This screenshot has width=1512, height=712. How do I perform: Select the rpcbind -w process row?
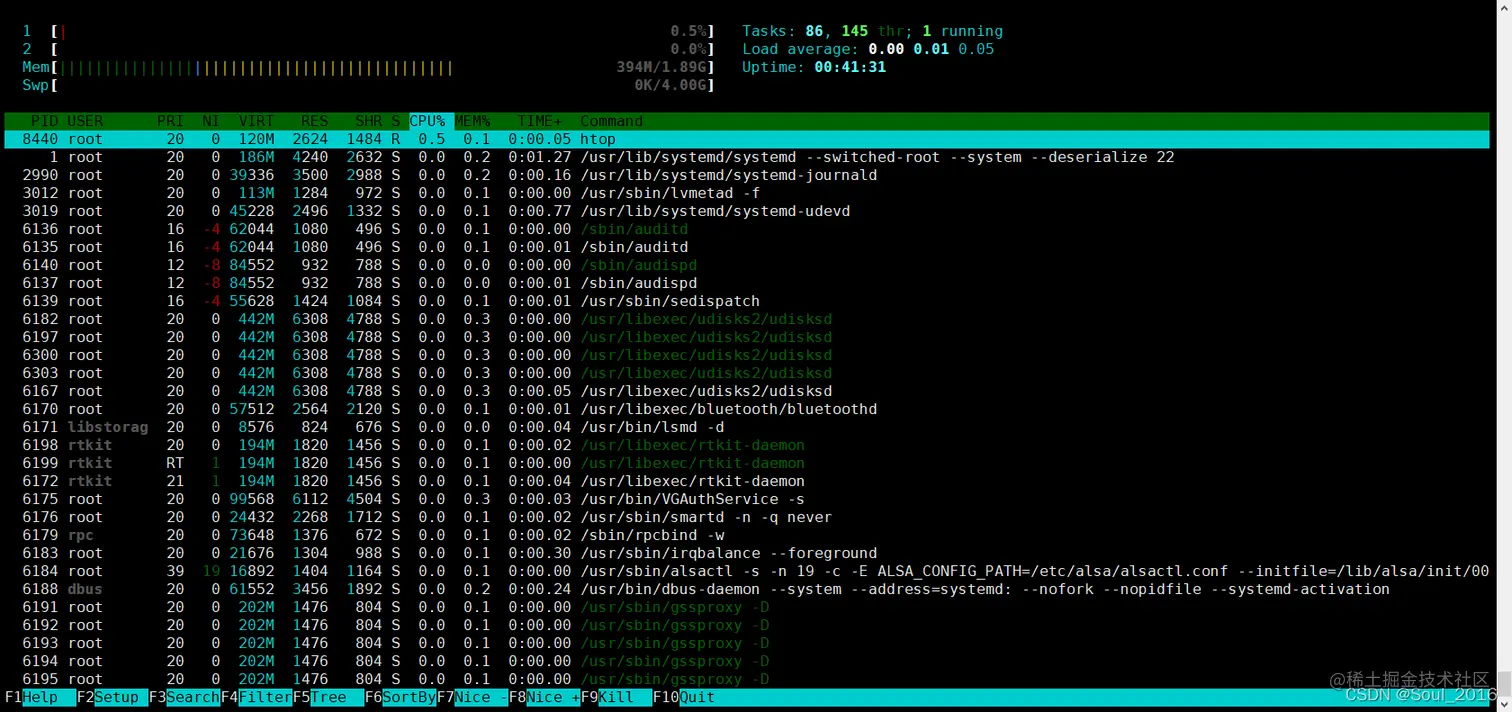(x=747, y=535)
